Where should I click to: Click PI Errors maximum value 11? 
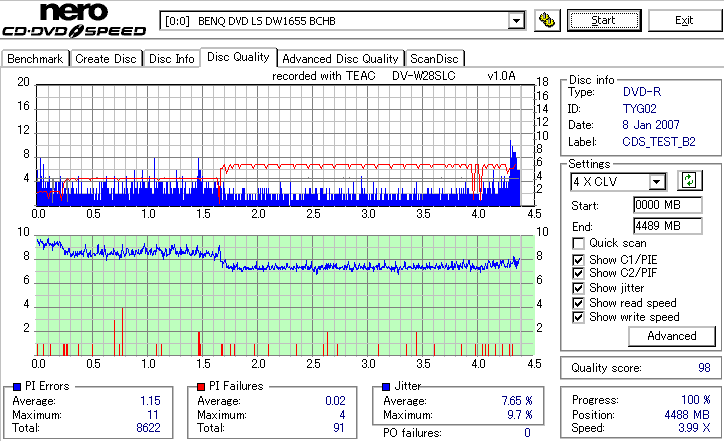[153, 415]
